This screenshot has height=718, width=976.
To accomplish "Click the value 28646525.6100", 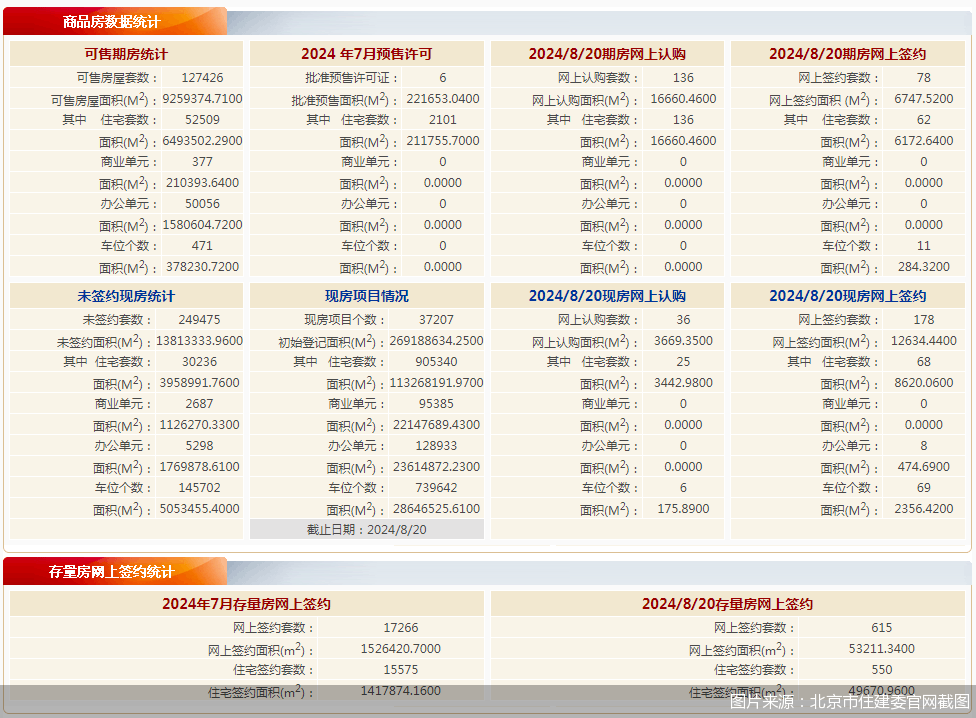I will 436,509.
